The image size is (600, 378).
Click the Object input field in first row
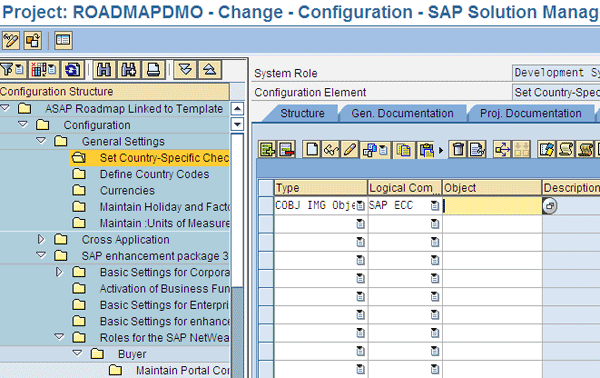(492, 206)
